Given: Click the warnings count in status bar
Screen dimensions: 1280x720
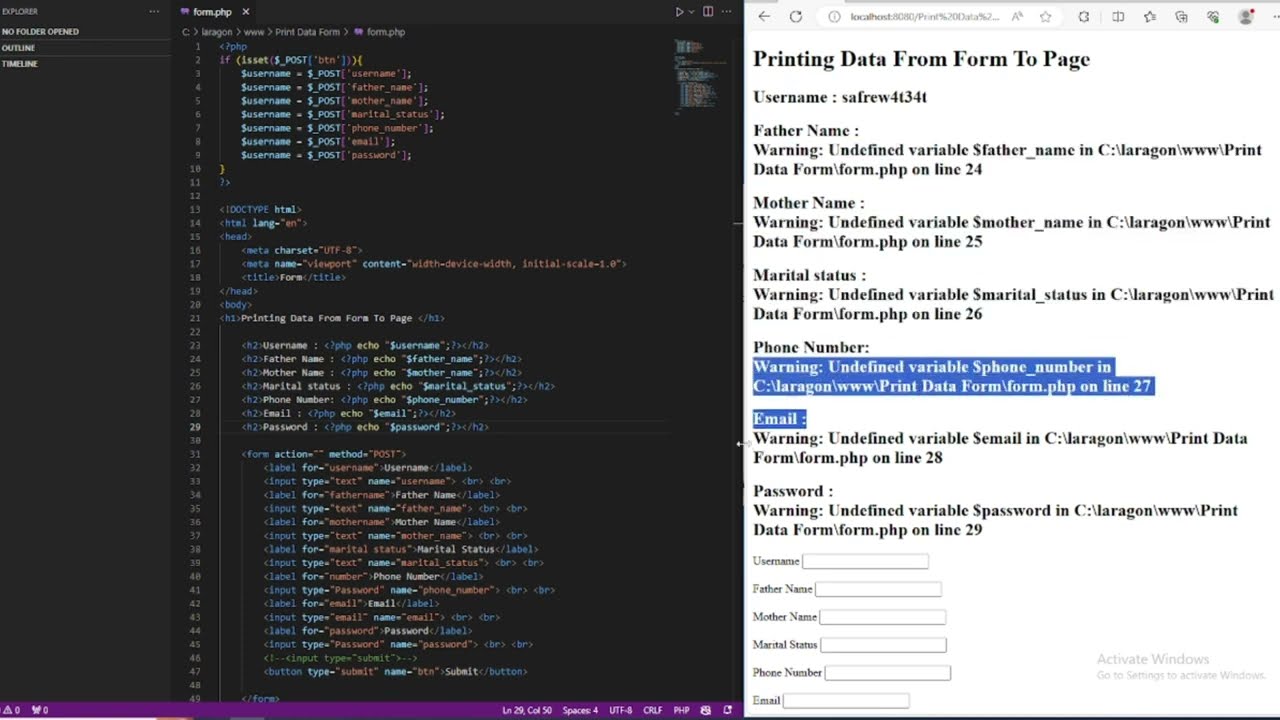Looking at the screenshot, I should [12, 710].
